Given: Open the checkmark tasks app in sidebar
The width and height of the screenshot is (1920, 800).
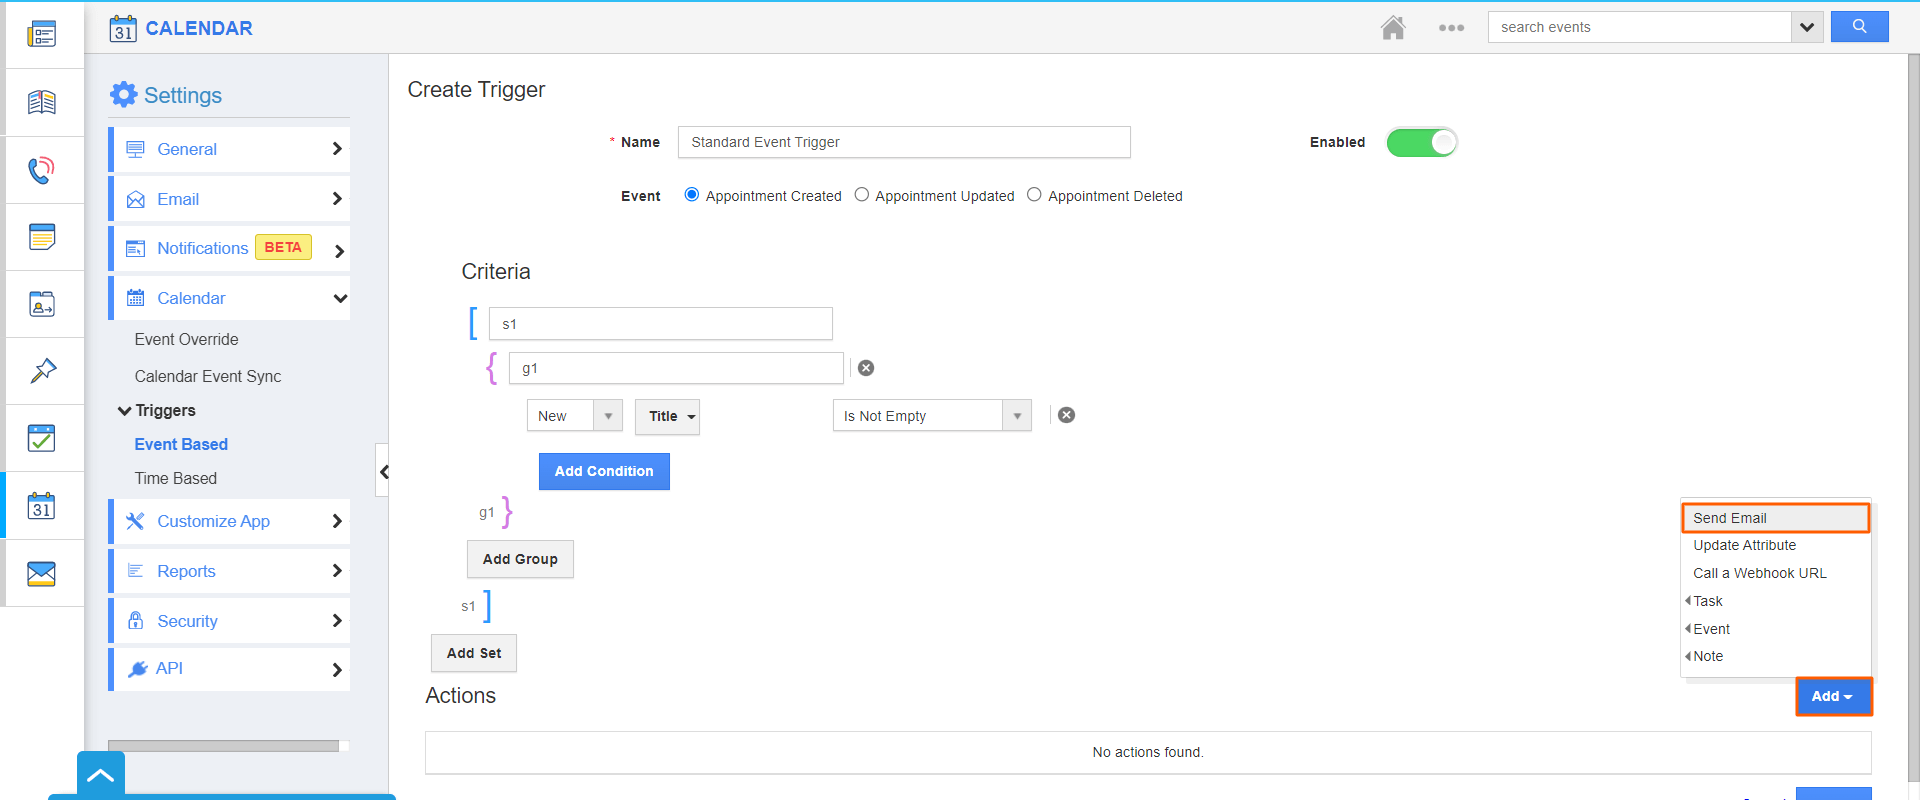Looking at the screenshot, I should pyautogui.click(x=41, y=438).
